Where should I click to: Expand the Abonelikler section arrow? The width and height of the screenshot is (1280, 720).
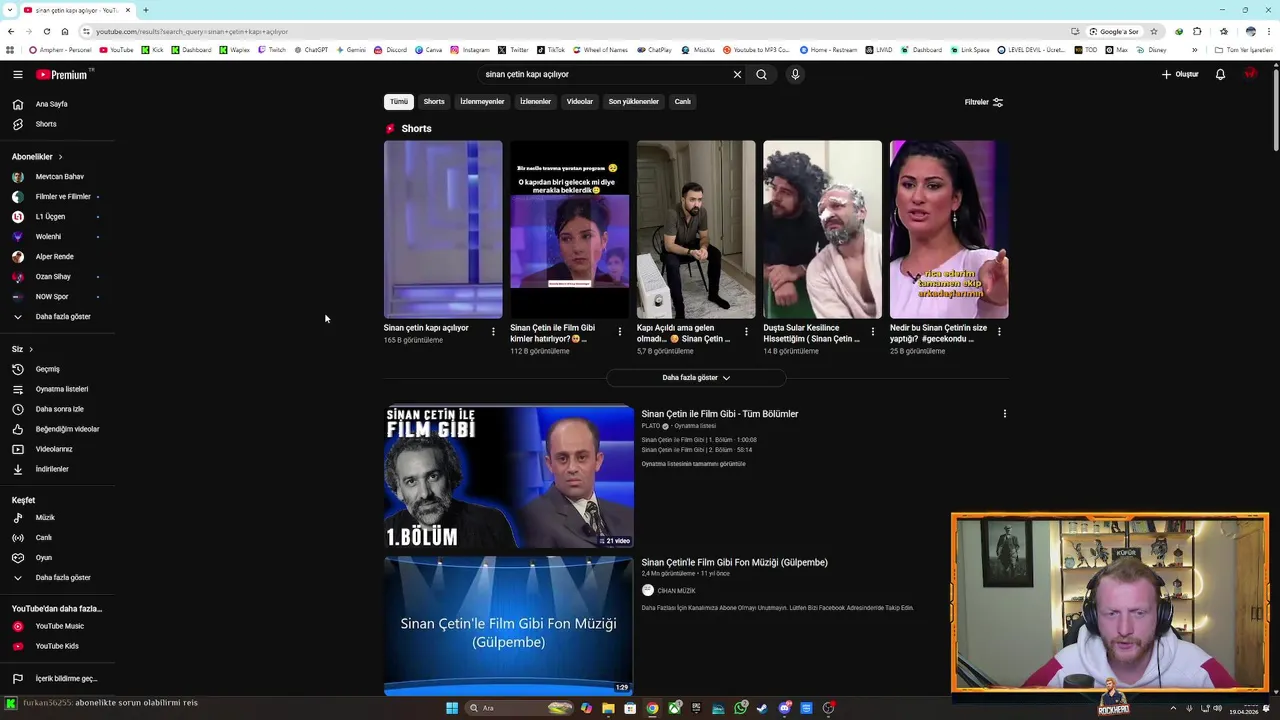coord(60,157)
